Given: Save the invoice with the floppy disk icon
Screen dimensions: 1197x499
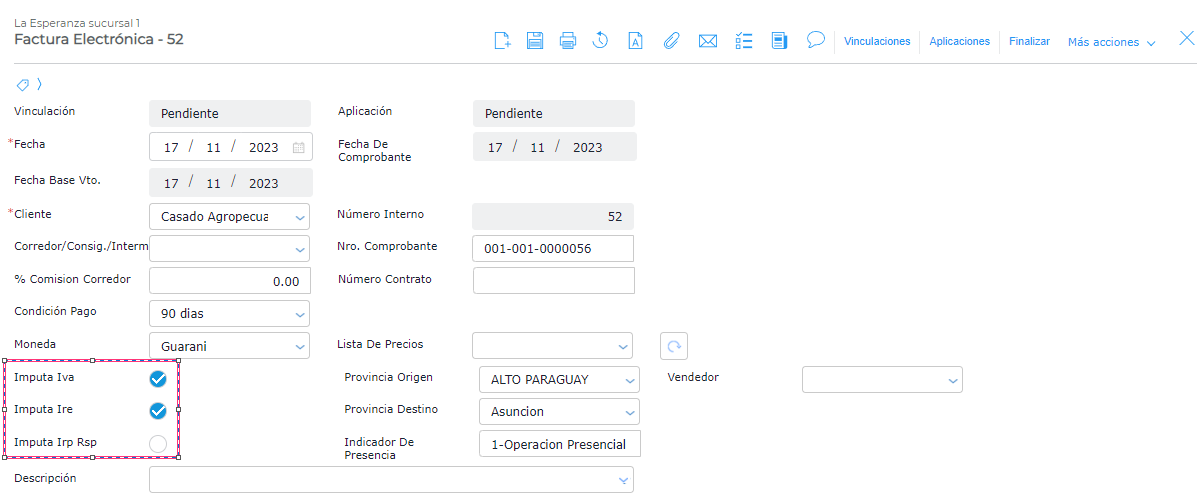Looking at the screenshot, I should click(x=535, y=41).
